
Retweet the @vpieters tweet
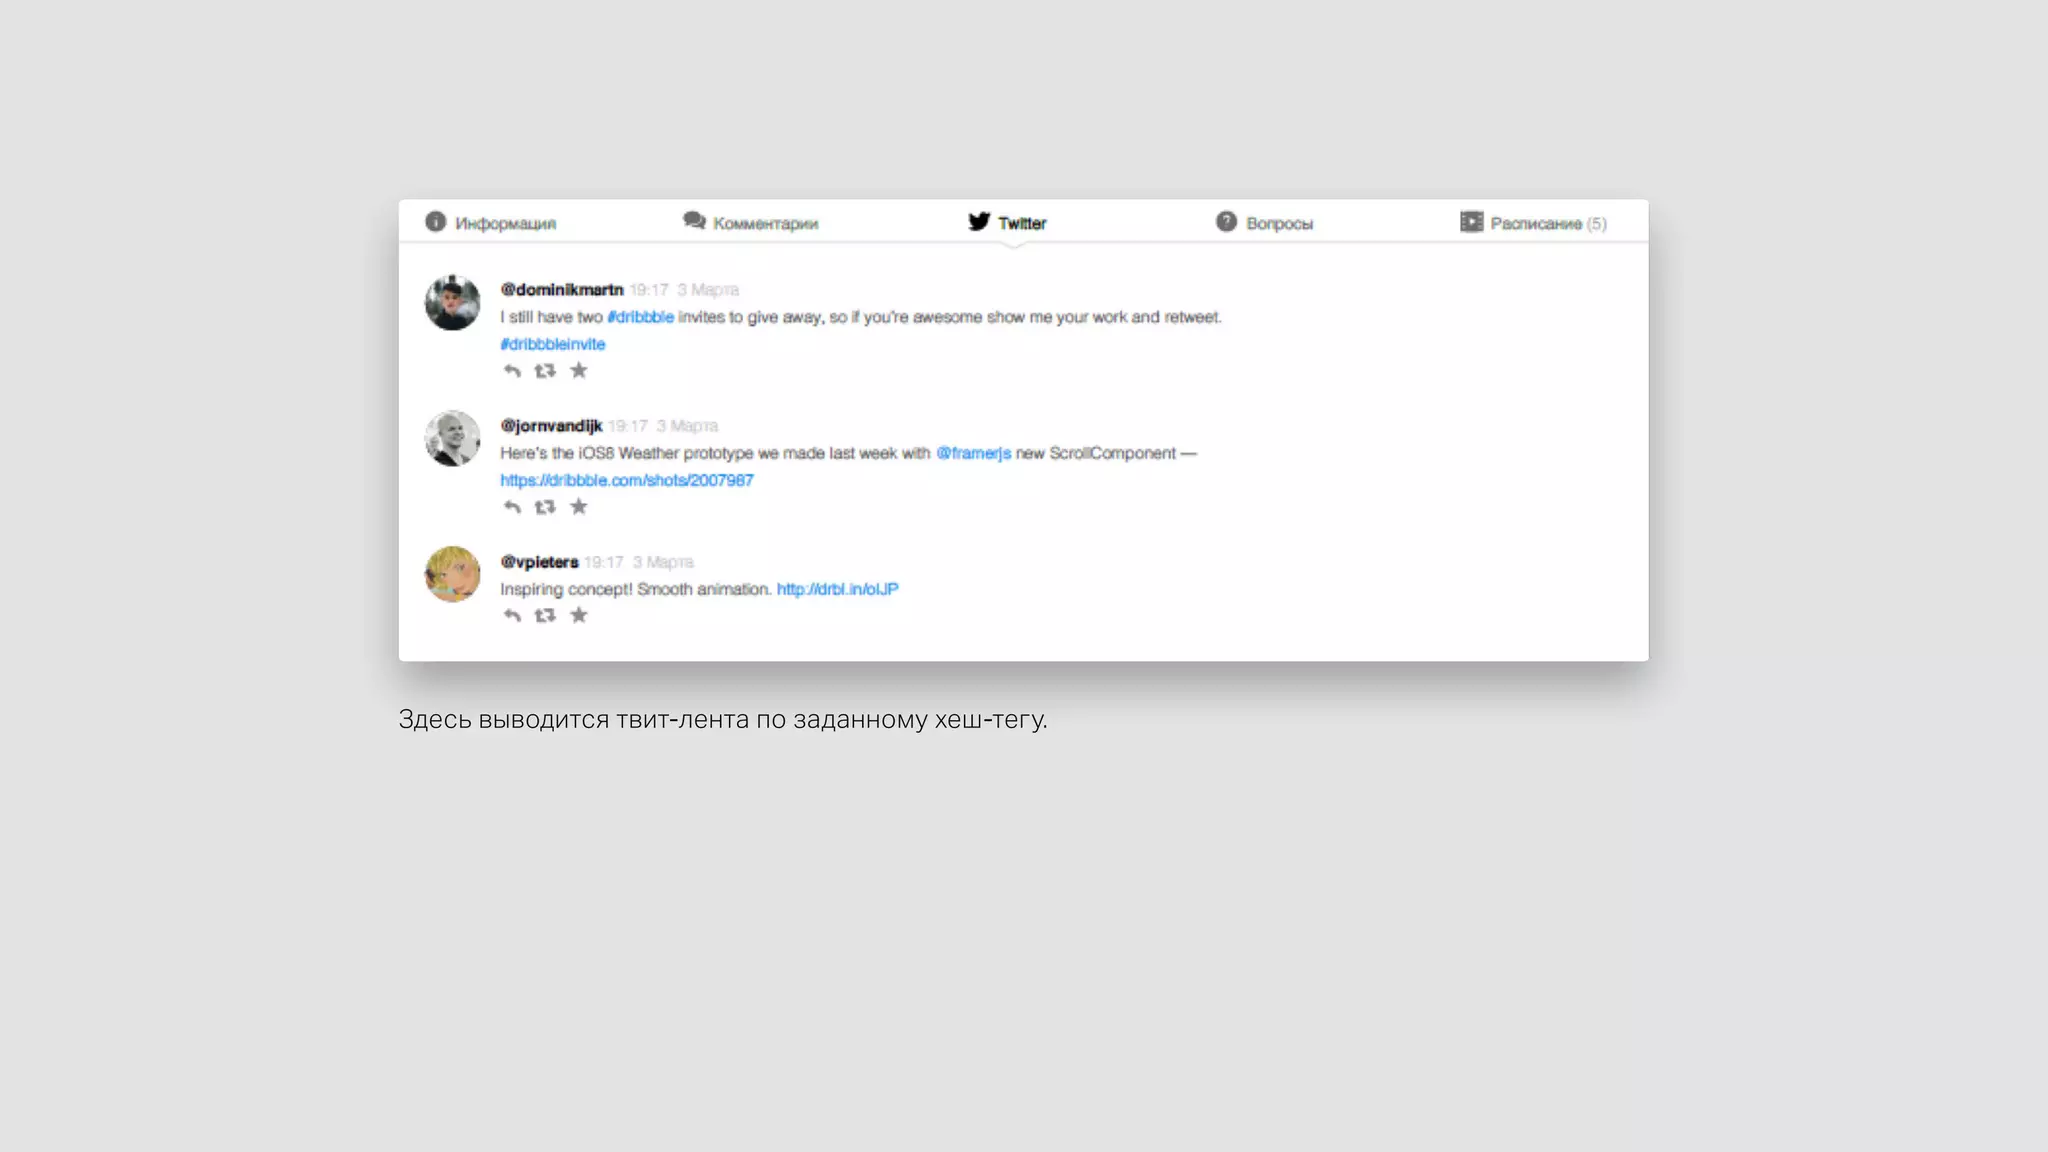pyautogui.click(x=545, y=615)
